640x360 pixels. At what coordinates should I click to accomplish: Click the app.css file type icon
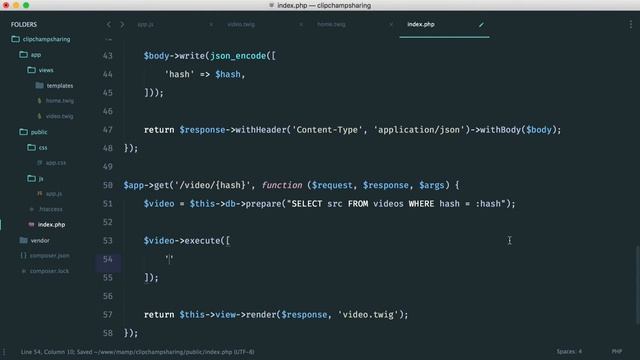point(40,163)
